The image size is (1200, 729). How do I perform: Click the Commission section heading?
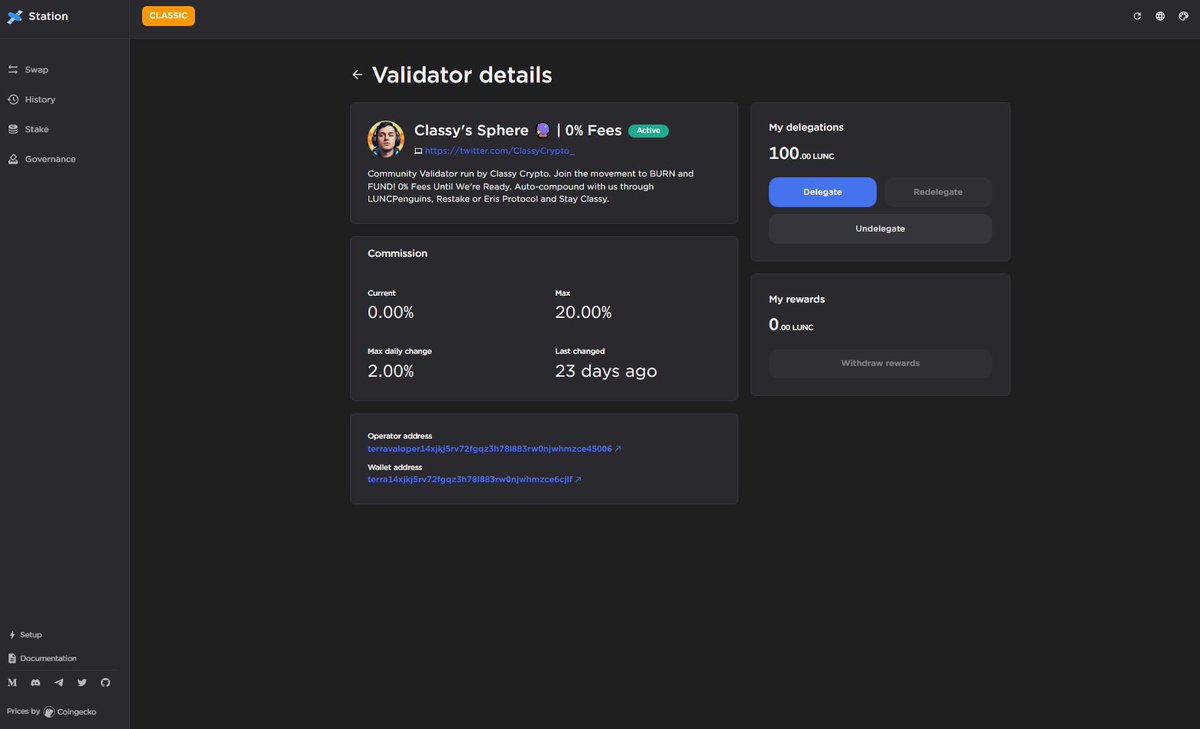[397, 254]
